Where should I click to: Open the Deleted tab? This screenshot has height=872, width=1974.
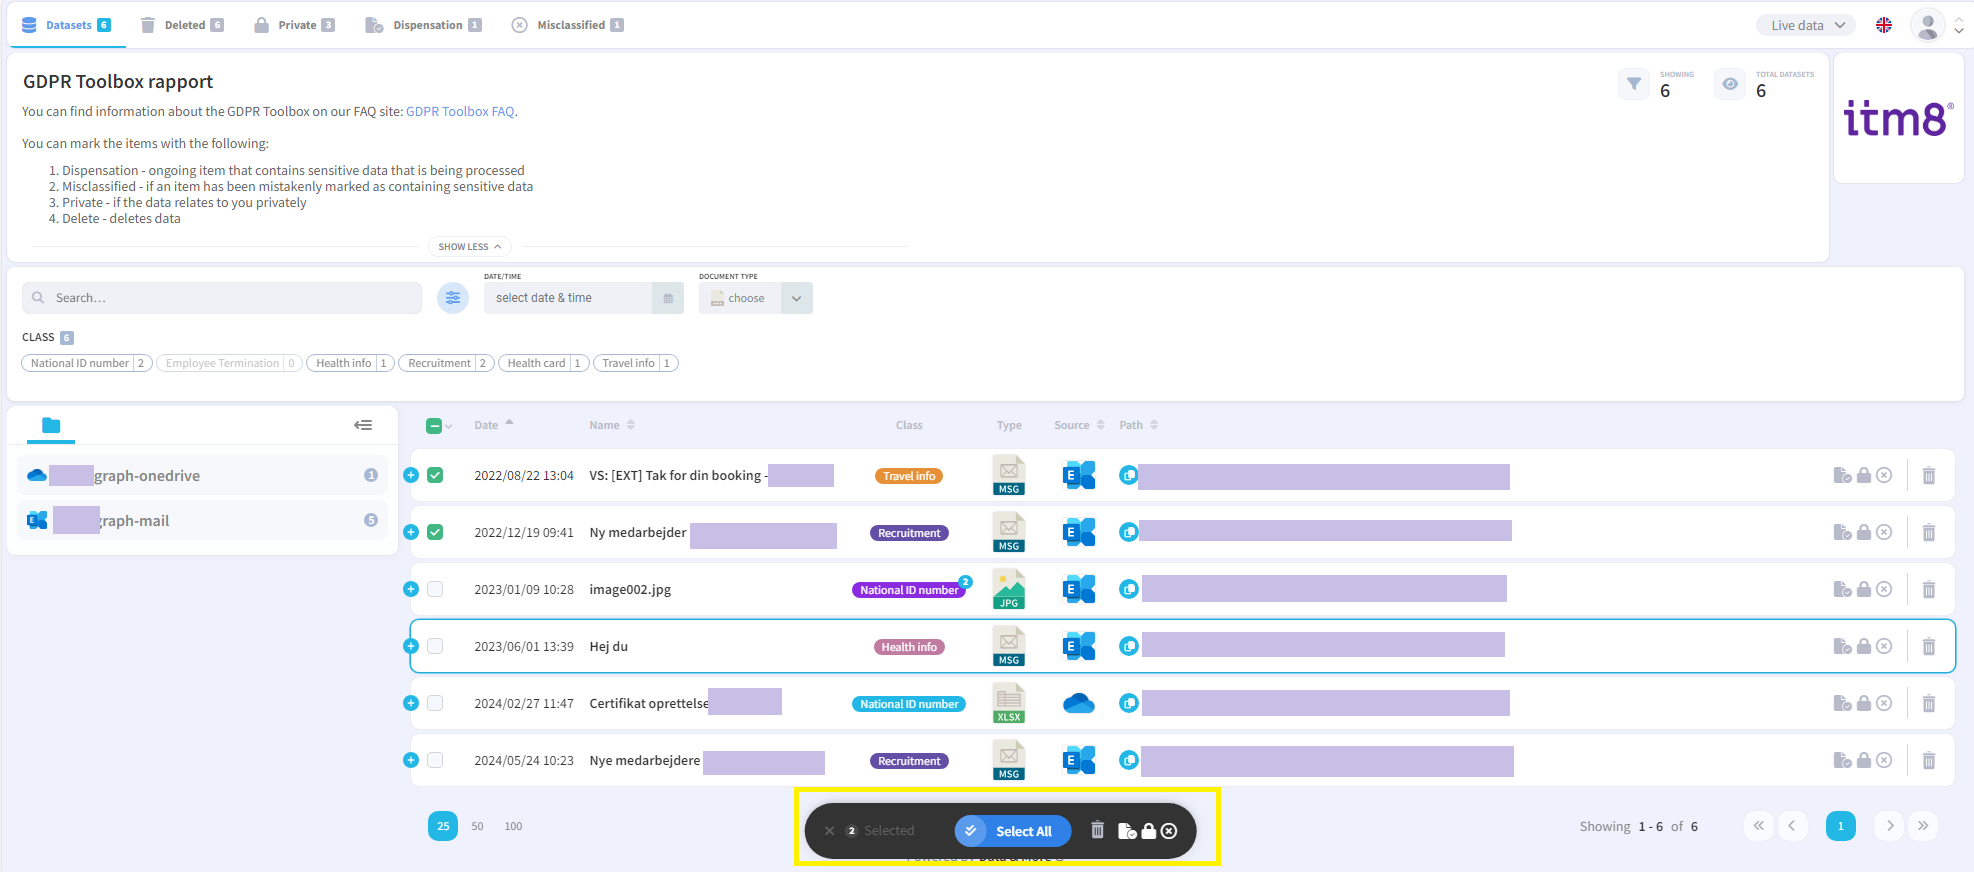[182, 25]
